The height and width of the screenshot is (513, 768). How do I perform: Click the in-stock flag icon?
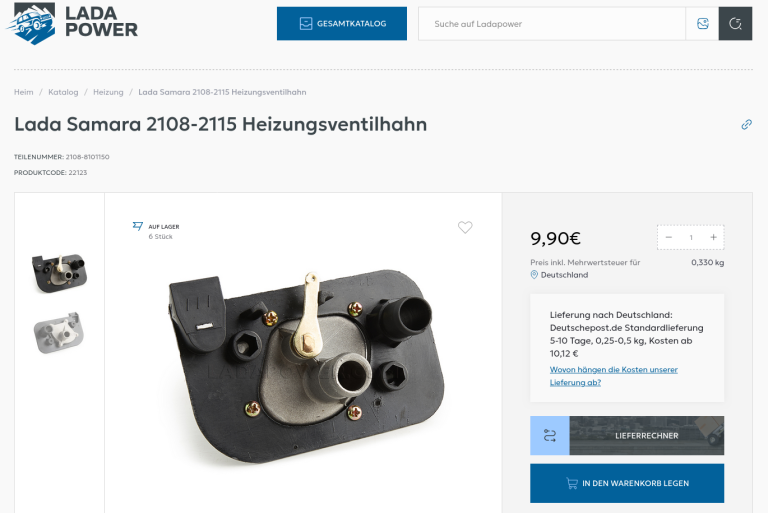(138, 226)
